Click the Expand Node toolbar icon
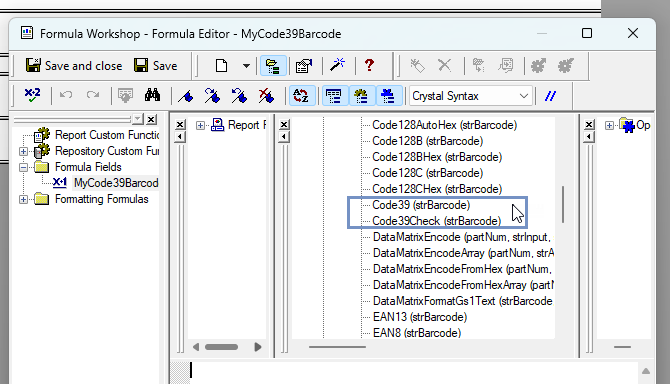The image size is (670, 384). pos(479,65)
